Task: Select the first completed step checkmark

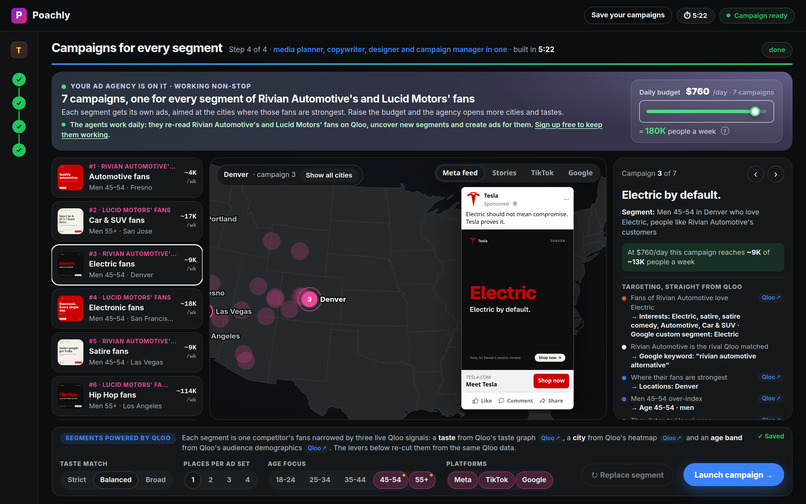Action: 19,79
